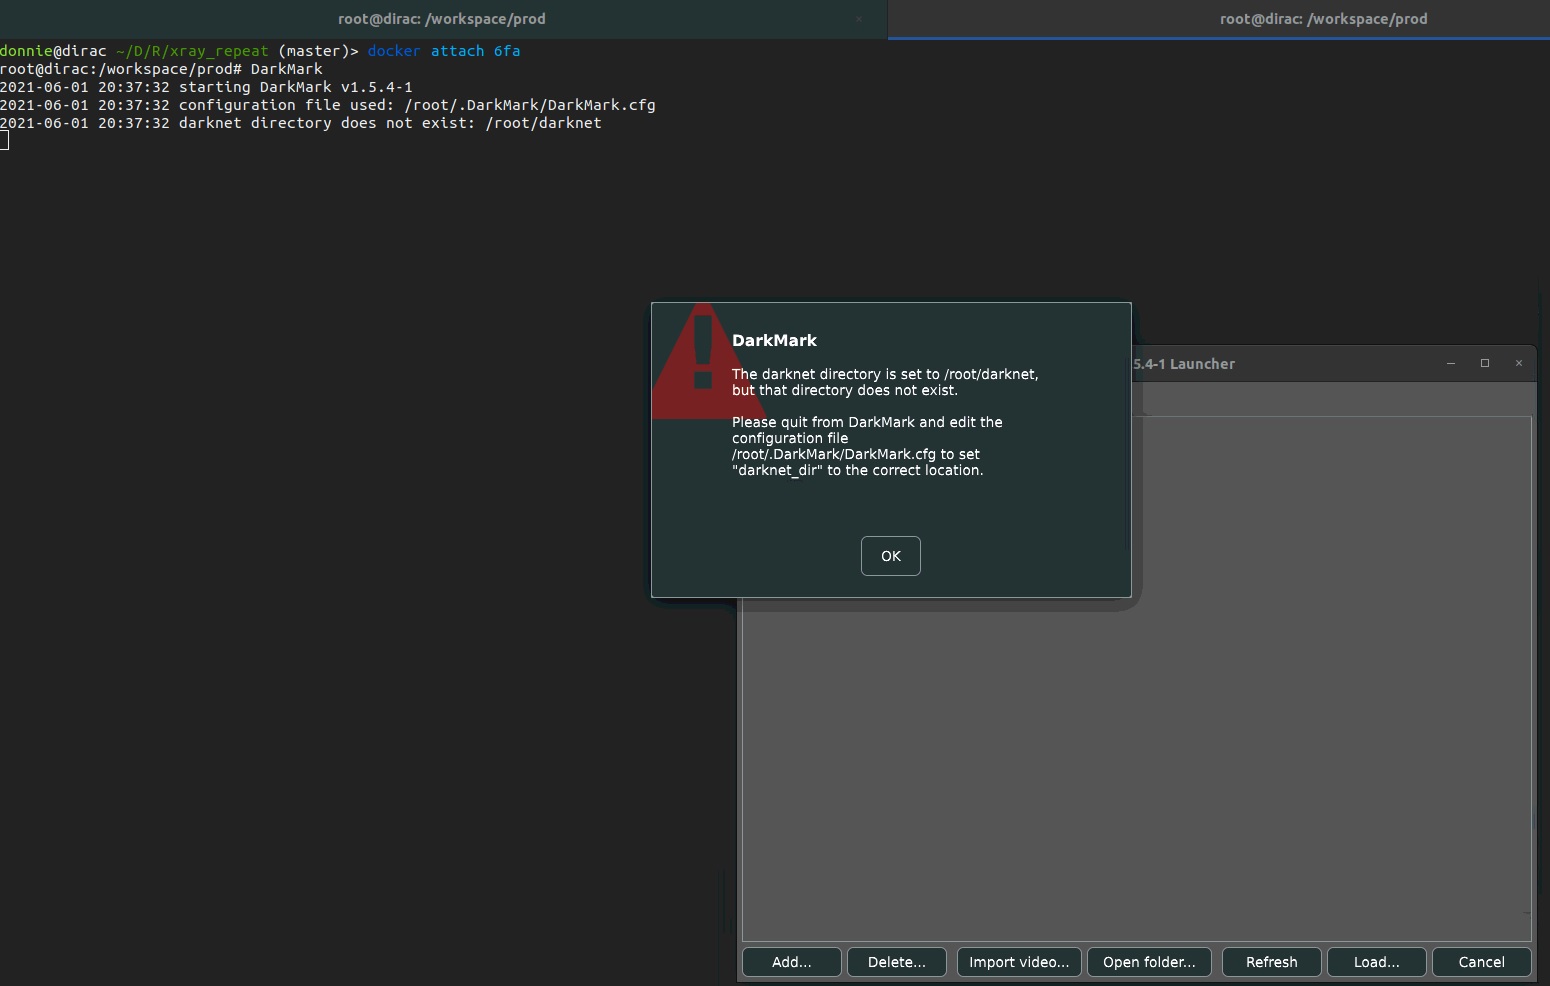Cancel the DarkMark Launcher window
Image resolution: width=1550 pixels, height=986 pixels.
tap(1482, 962)
